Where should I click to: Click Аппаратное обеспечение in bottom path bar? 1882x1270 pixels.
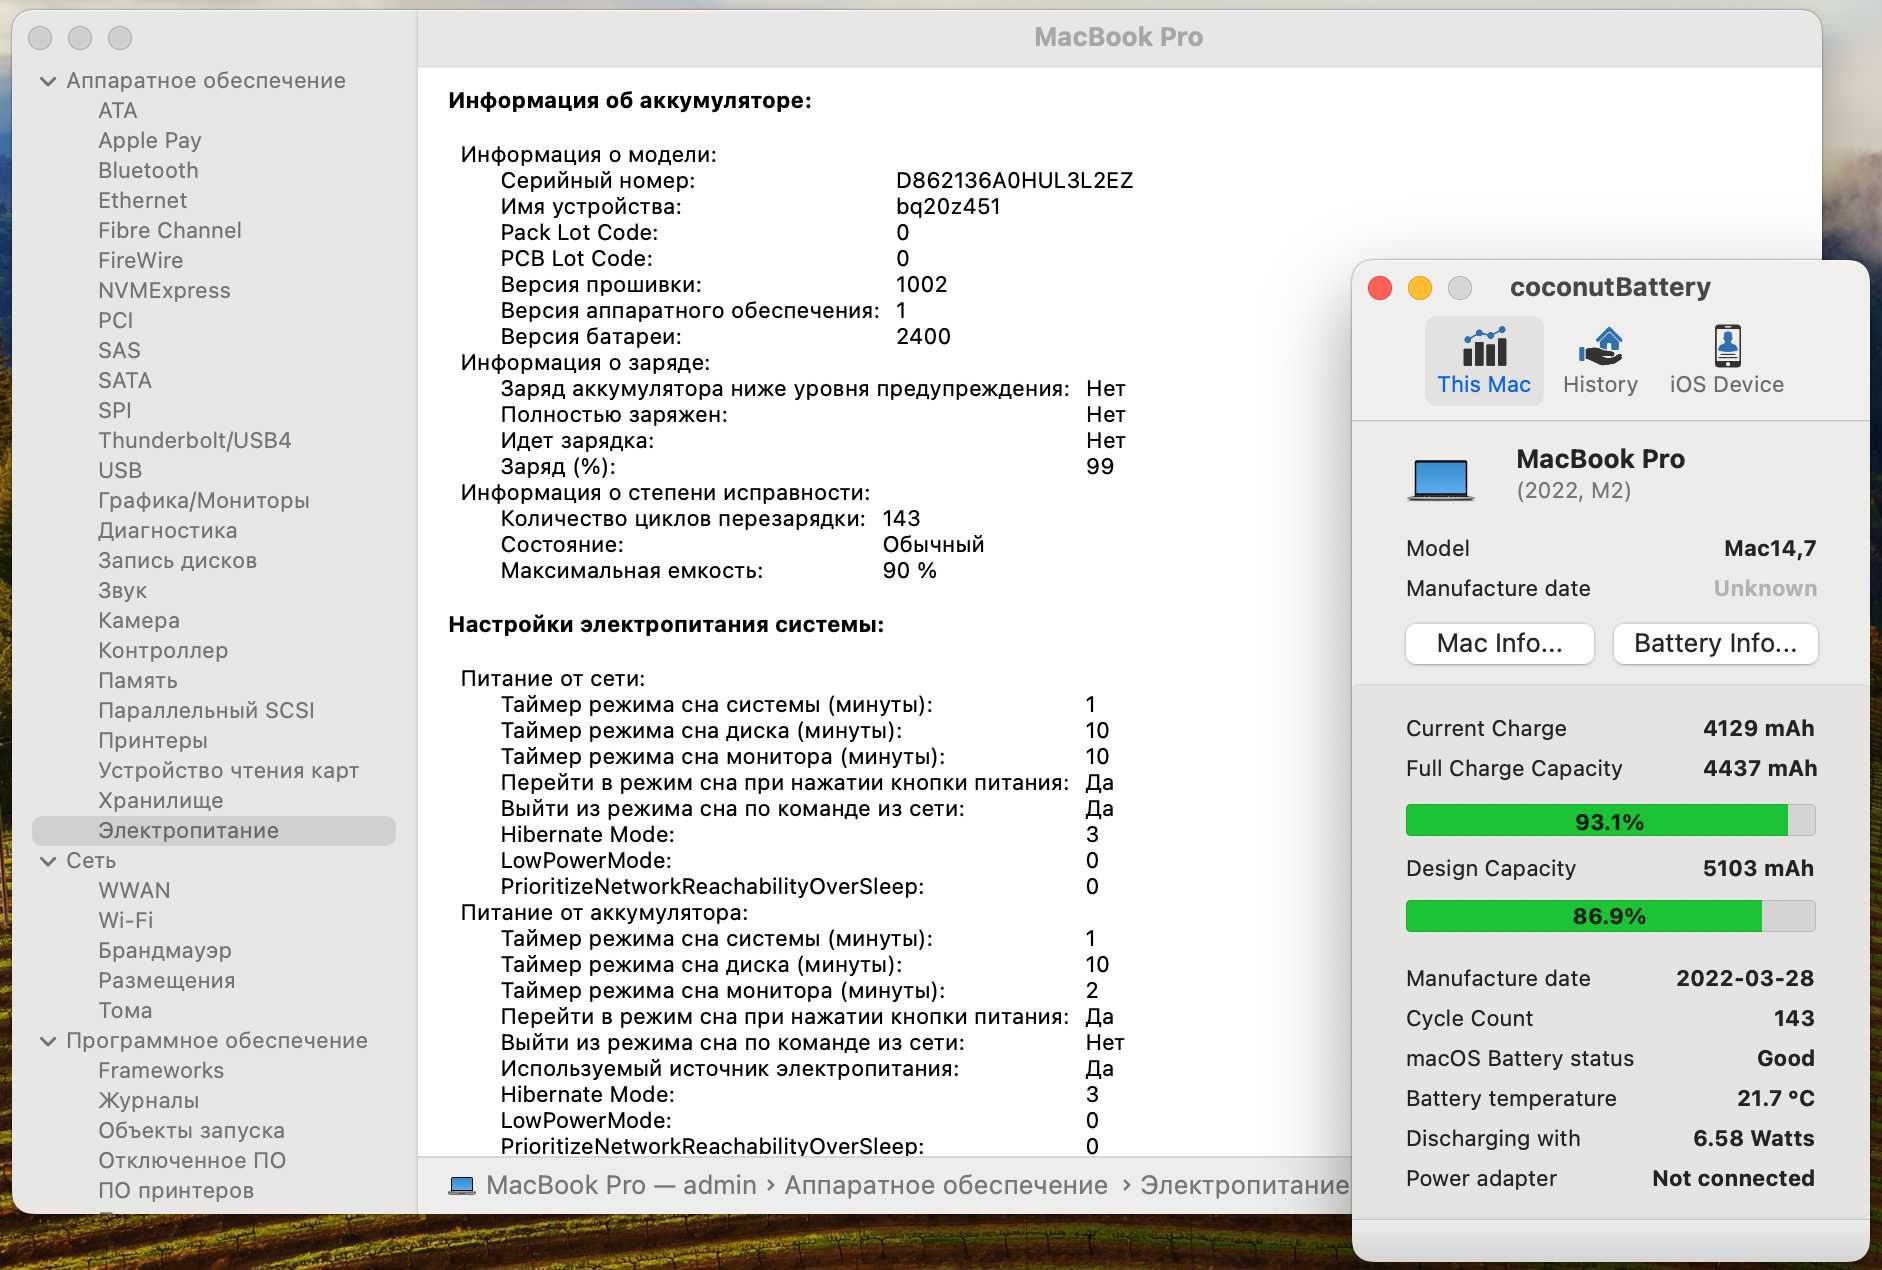click(946, 1185)
